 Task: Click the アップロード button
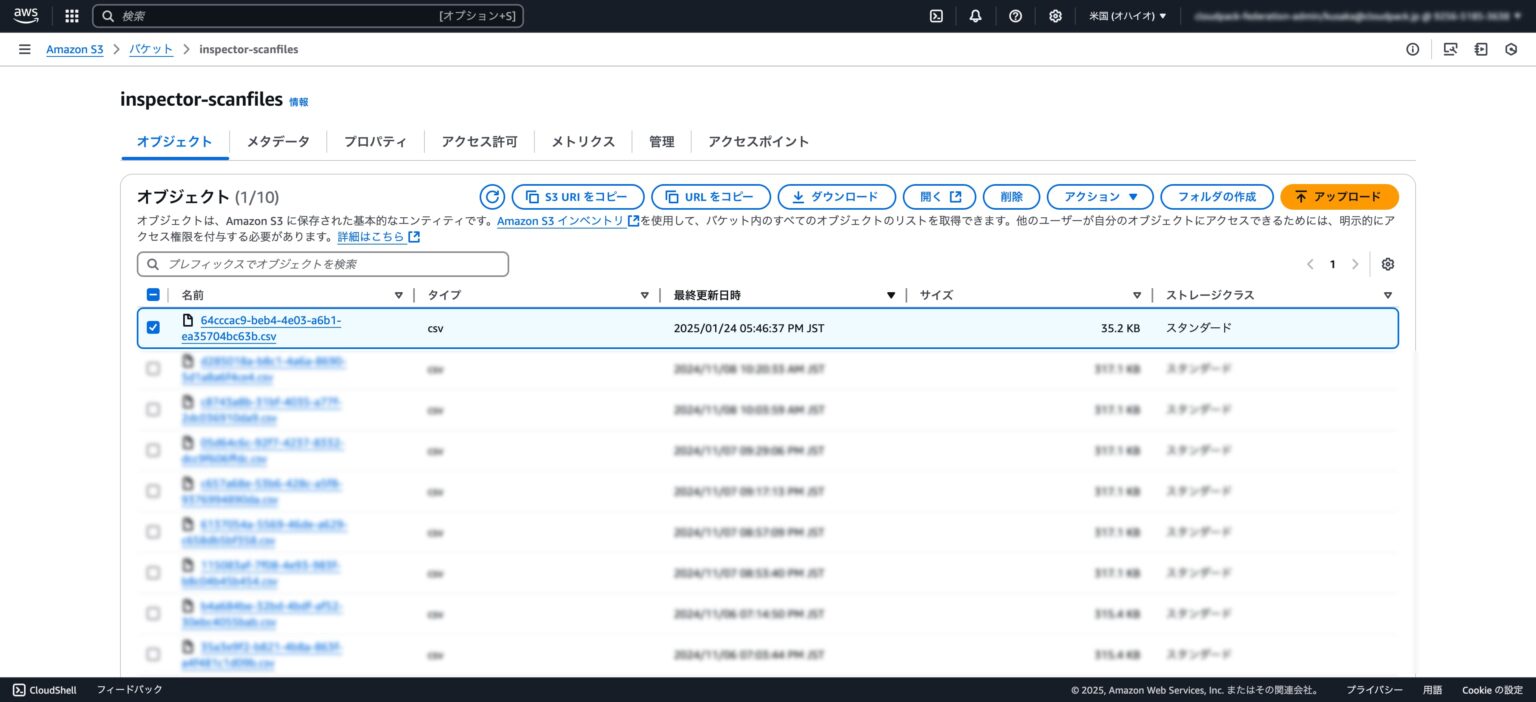click(x=1340, y=196)
